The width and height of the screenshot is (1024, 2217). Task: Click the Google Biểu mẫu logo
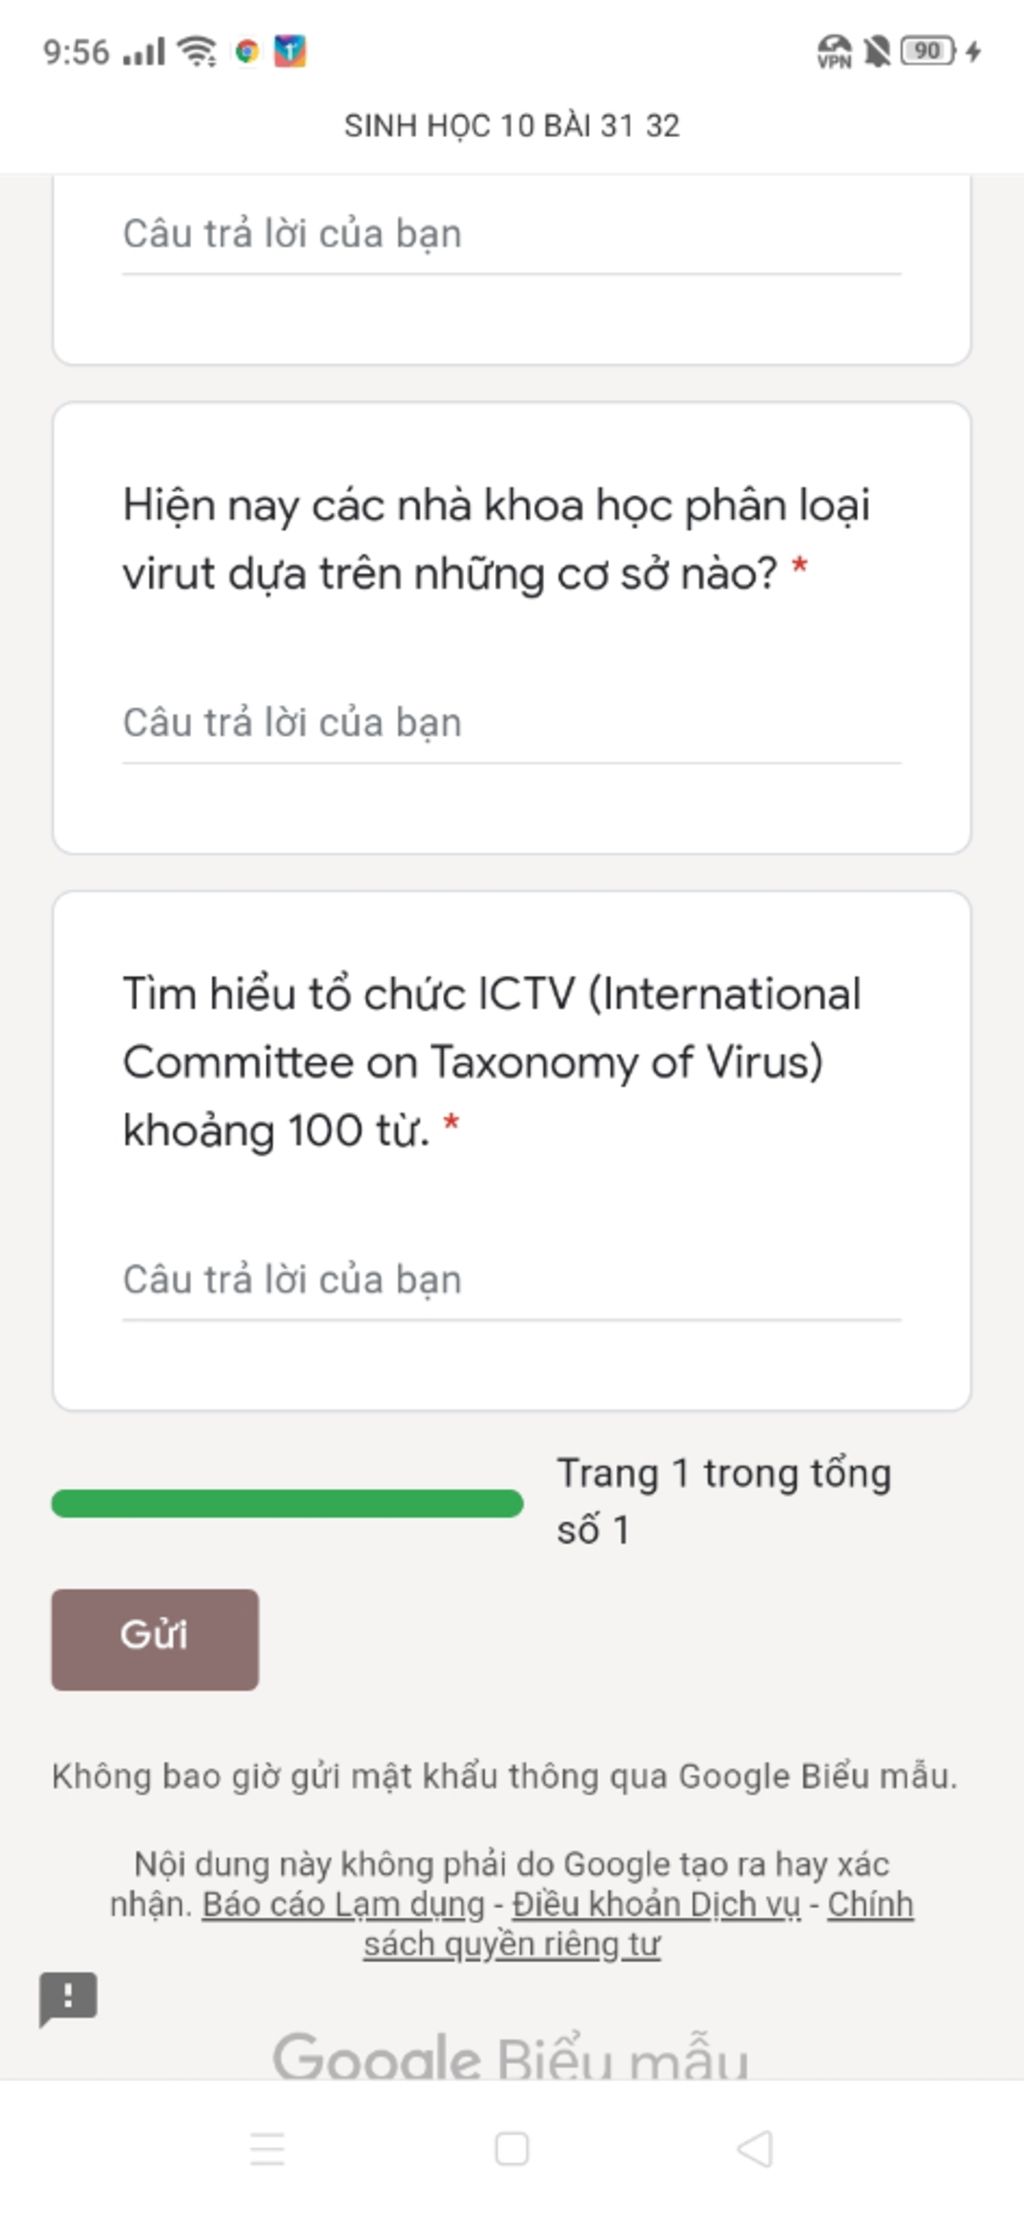[x=511, y=2057]
